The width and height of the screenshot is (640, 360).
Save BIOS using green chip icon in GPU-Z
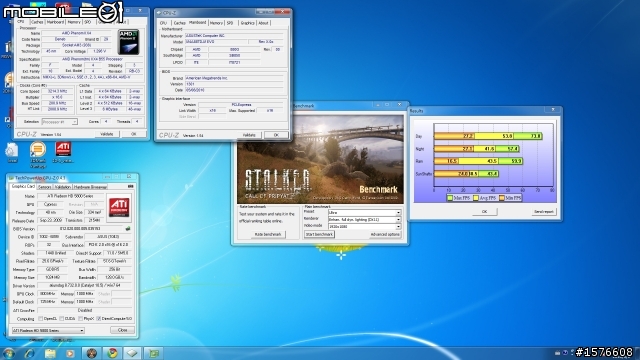pos(128,229)
